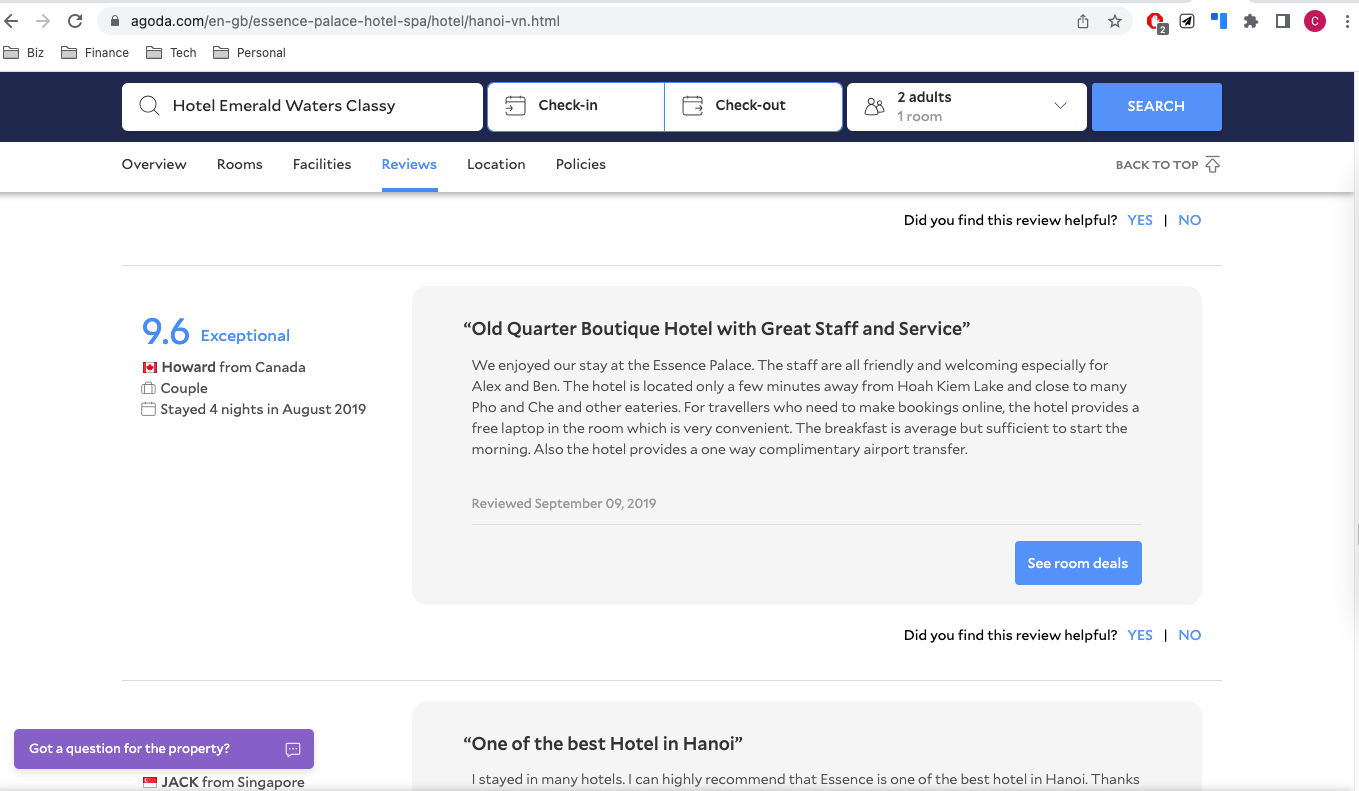Open the black square arrow extension icon

(x=1187, y=21)
